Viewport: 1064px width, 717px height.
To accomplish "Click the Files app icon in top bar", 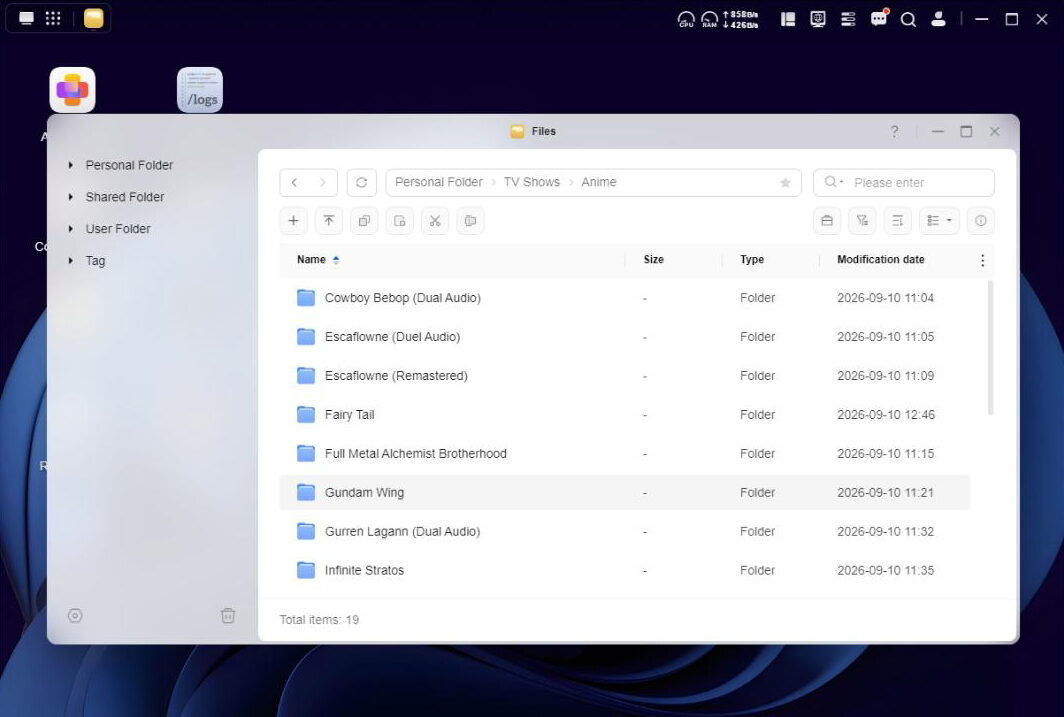I will coord(94,18).
